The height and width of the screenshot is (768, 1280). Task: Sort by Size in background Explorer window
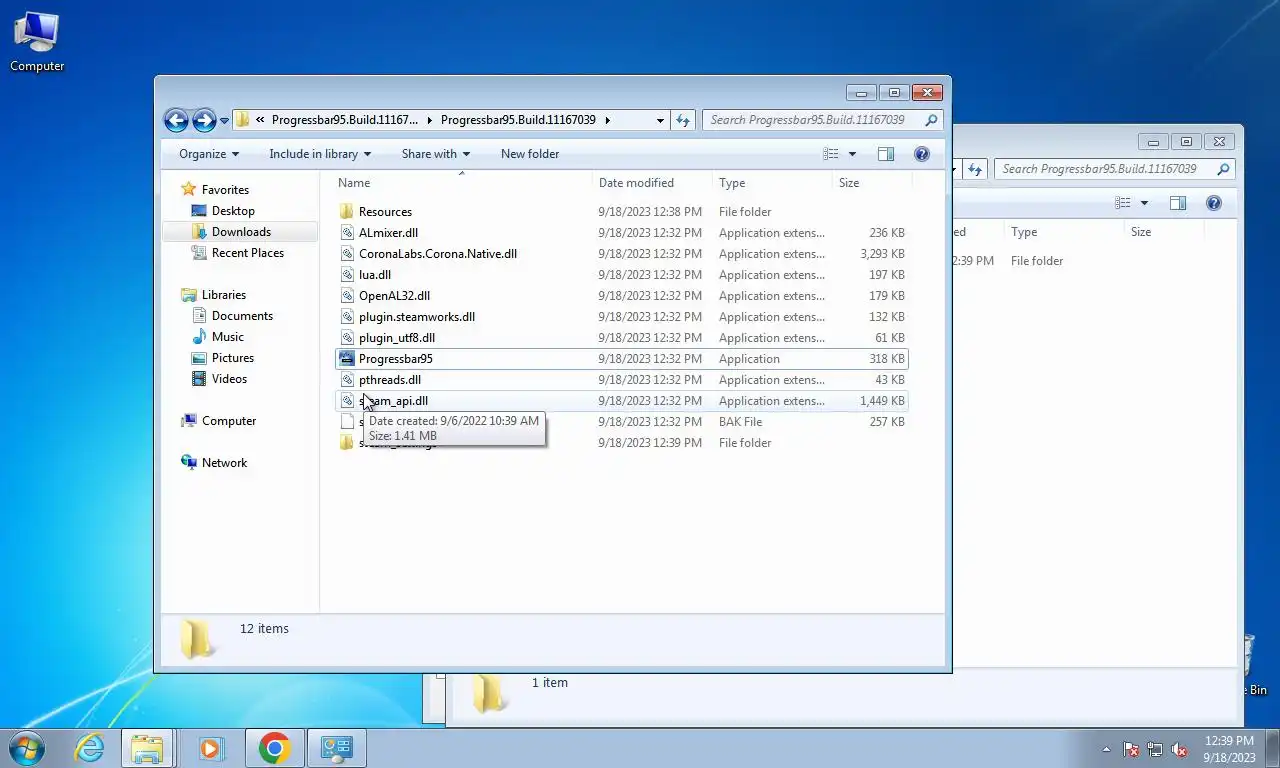coord(1141,232)
